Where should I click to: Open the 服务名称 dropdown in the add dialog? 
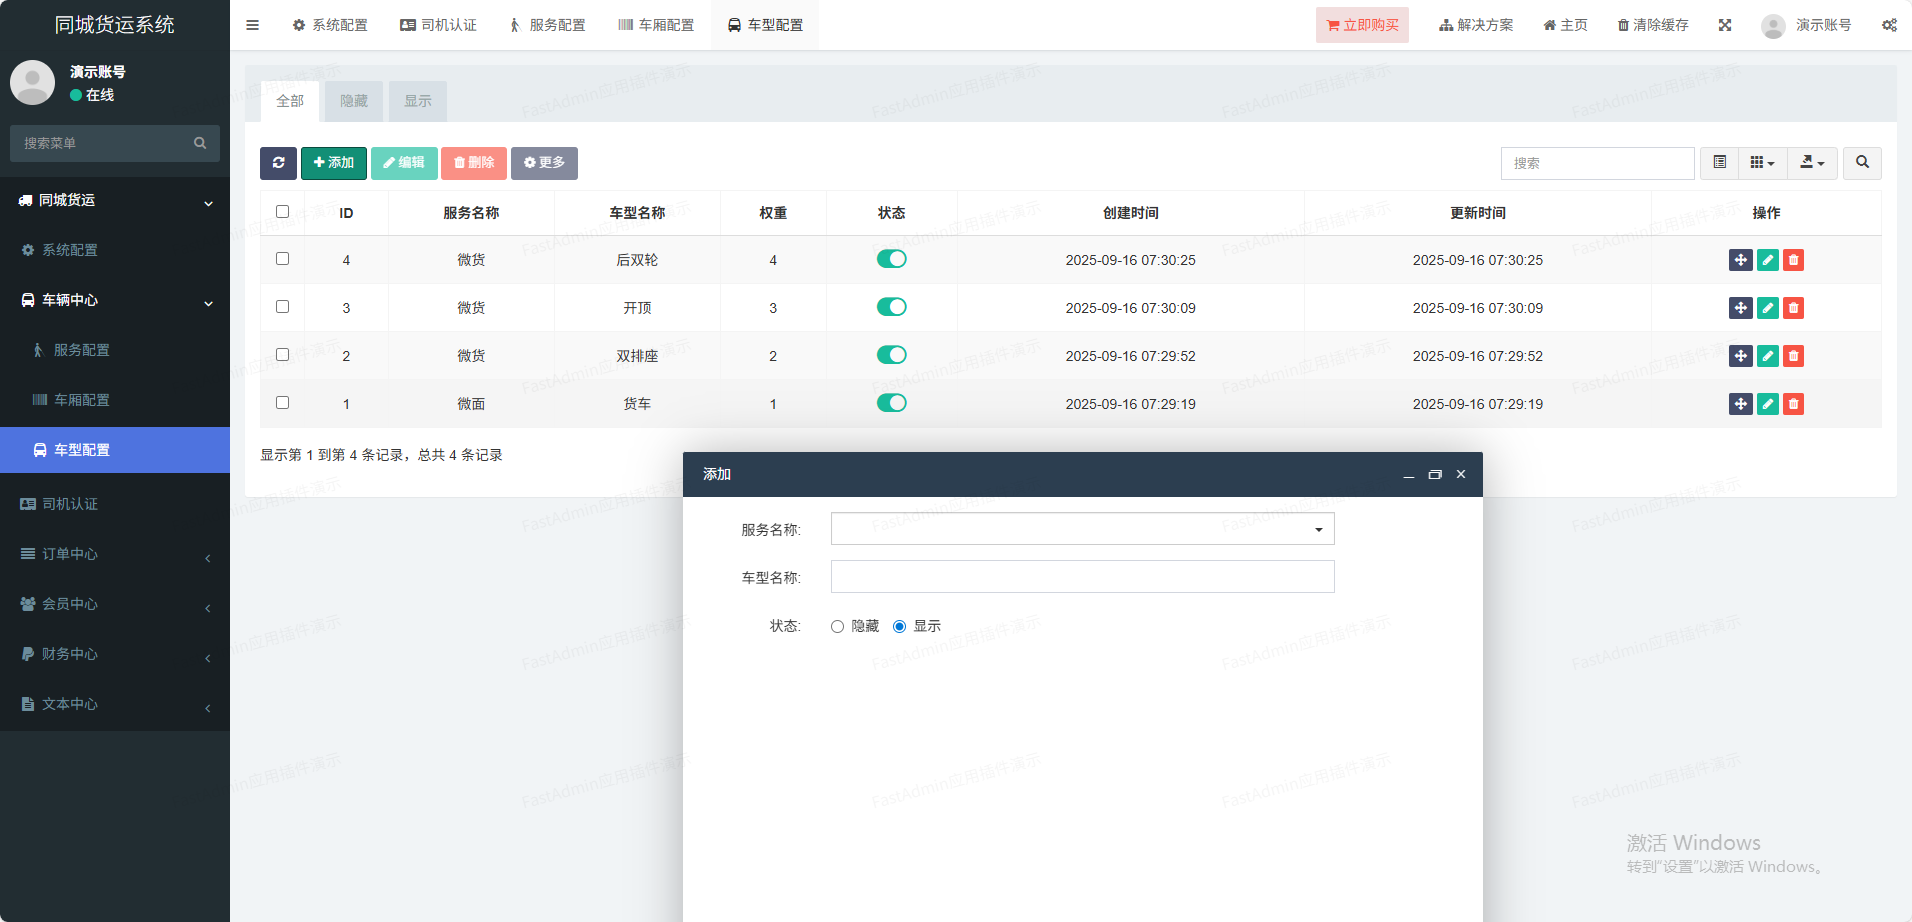pos(1082,529)
